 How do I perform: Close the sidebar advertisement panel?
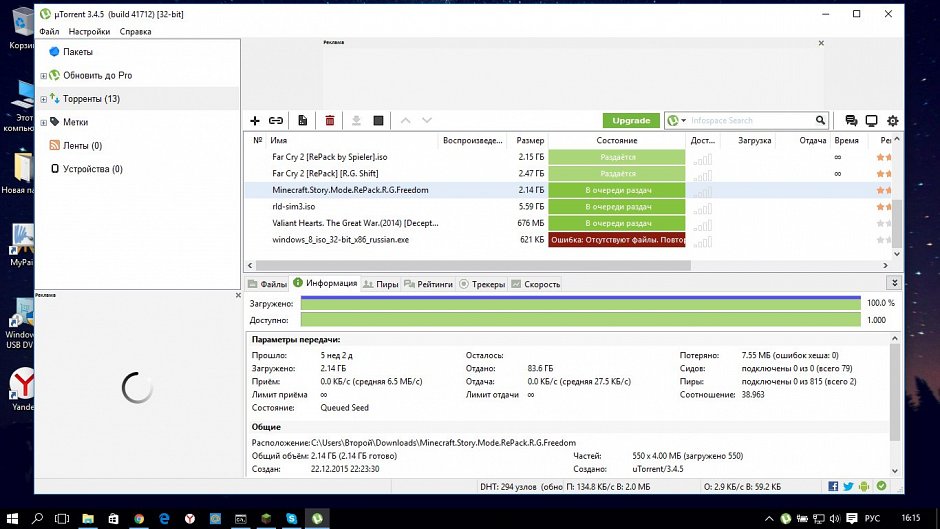tap(238, 295)
